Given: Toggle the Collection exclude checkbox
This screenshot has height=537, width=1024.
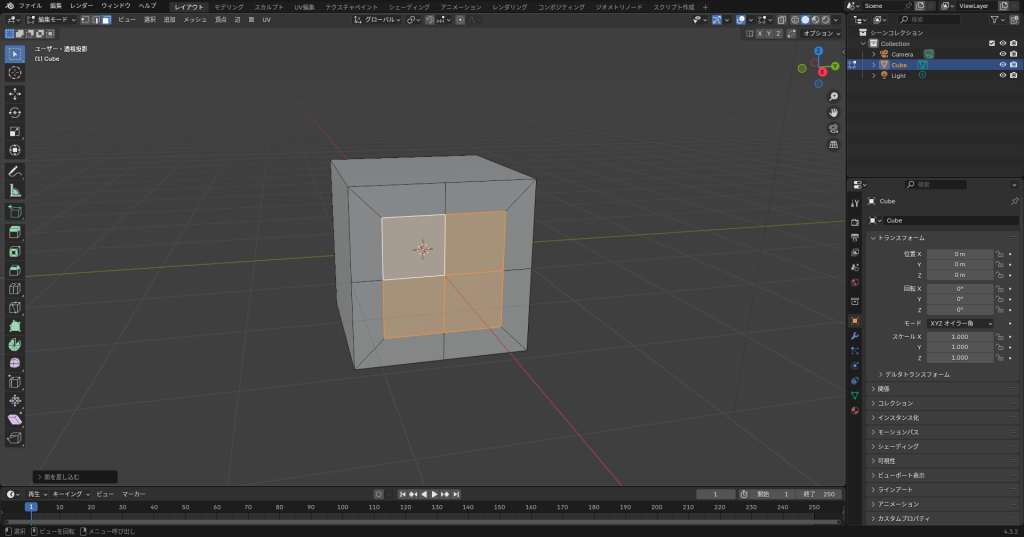Looking at the screenshot, I should 991,43.
